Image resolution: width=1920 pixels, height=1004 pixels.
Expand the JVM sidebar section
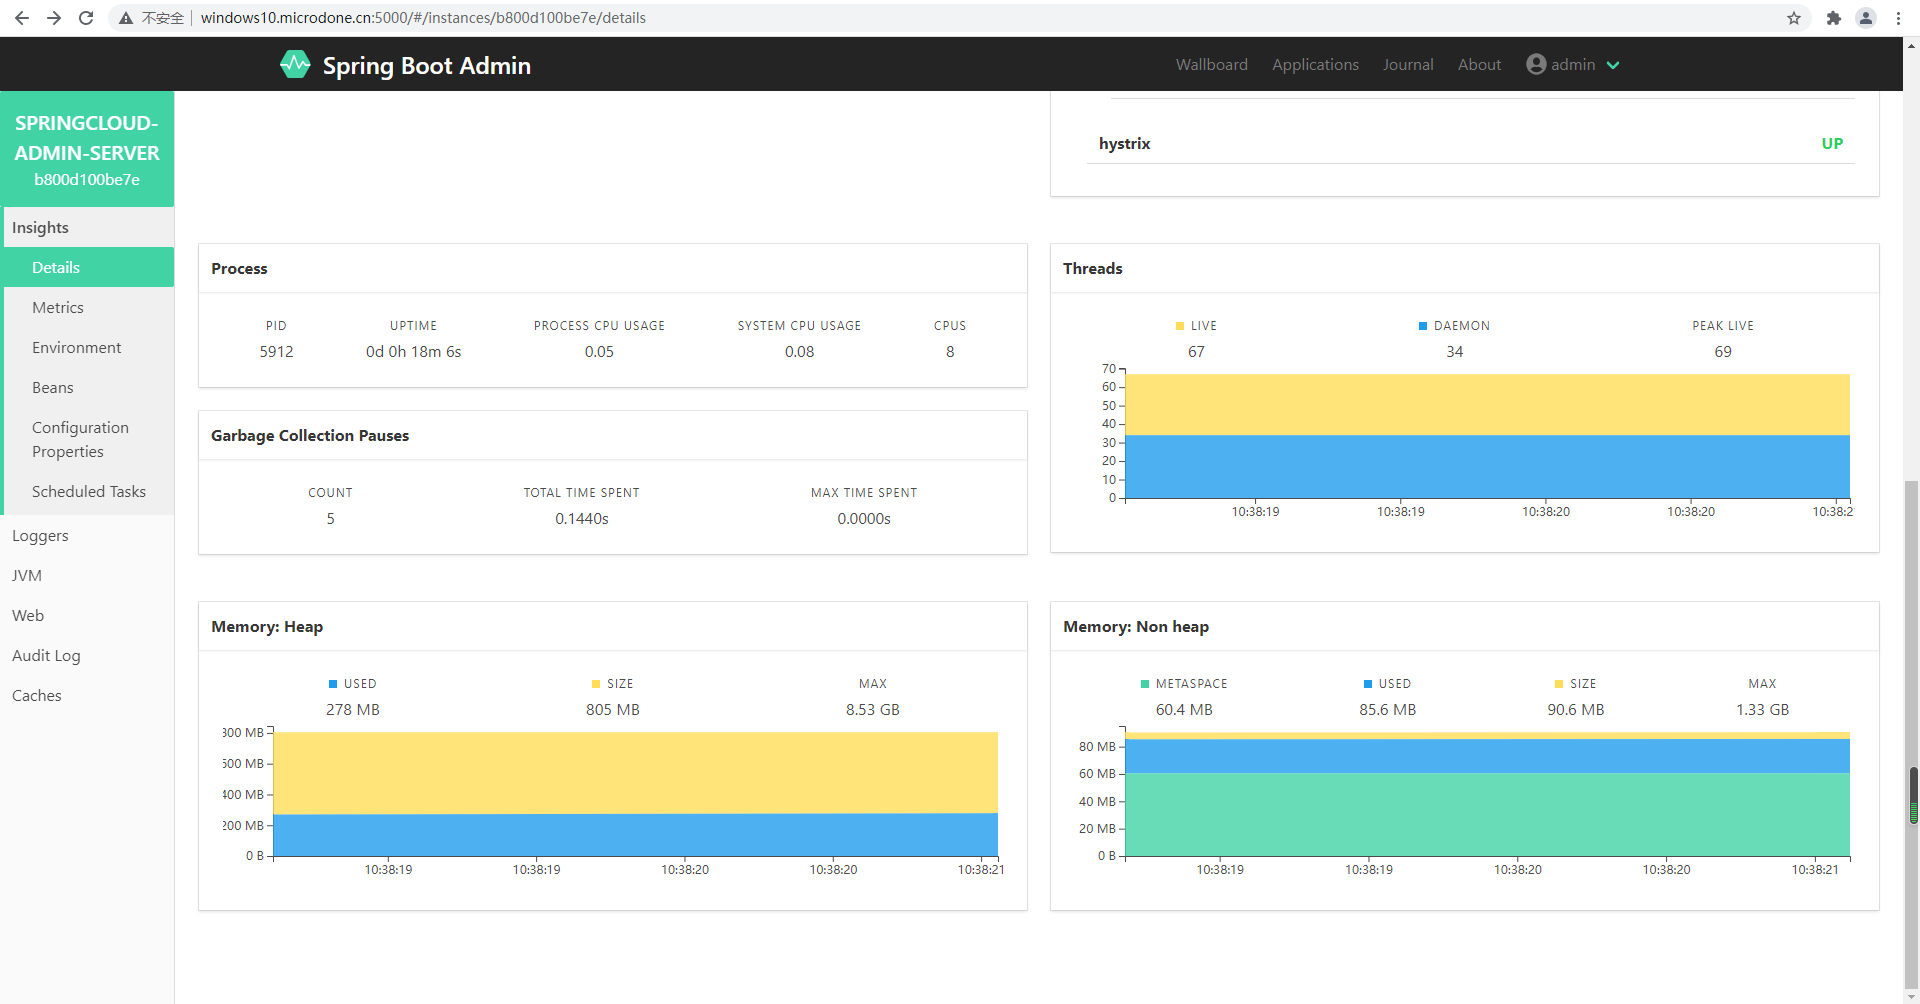pyautogui.click(x=87, y=575)
